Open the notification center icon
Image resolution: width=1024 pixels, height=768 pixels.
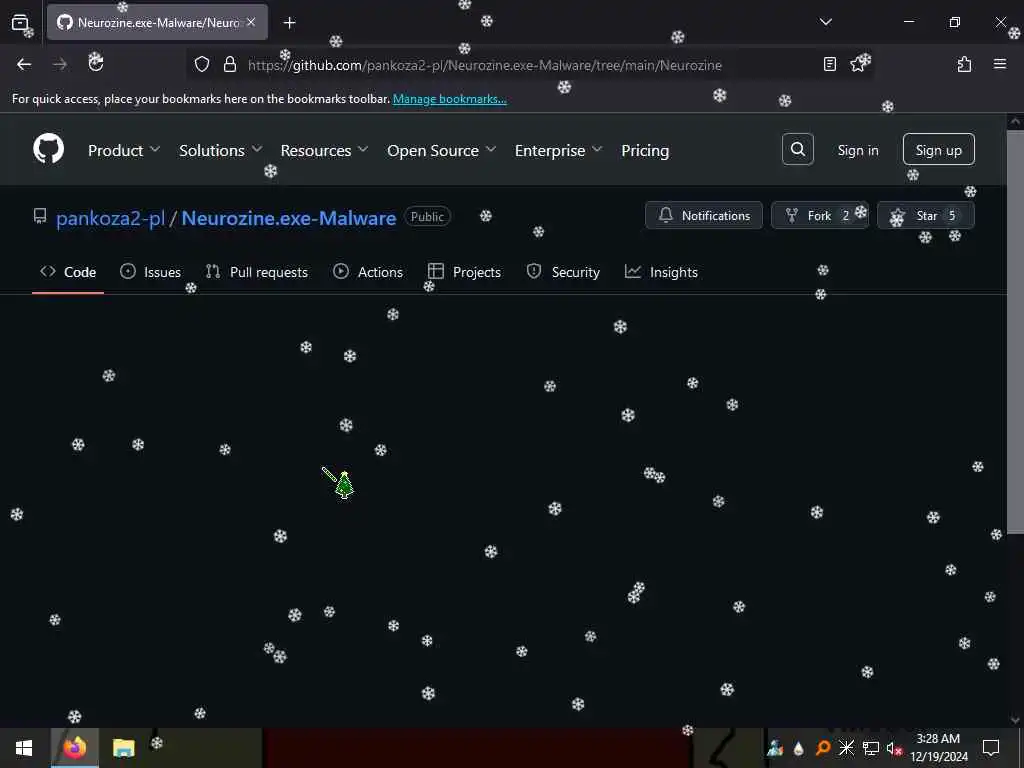point(991,748)
